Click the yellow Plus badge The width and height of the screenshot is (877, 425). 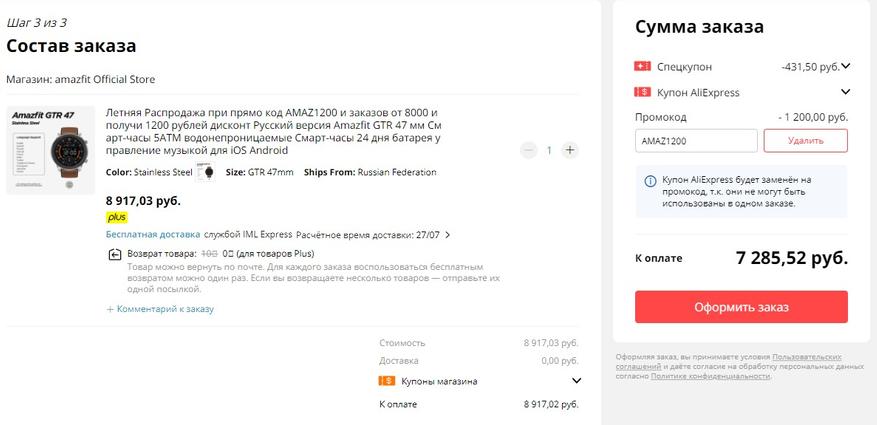117,217
